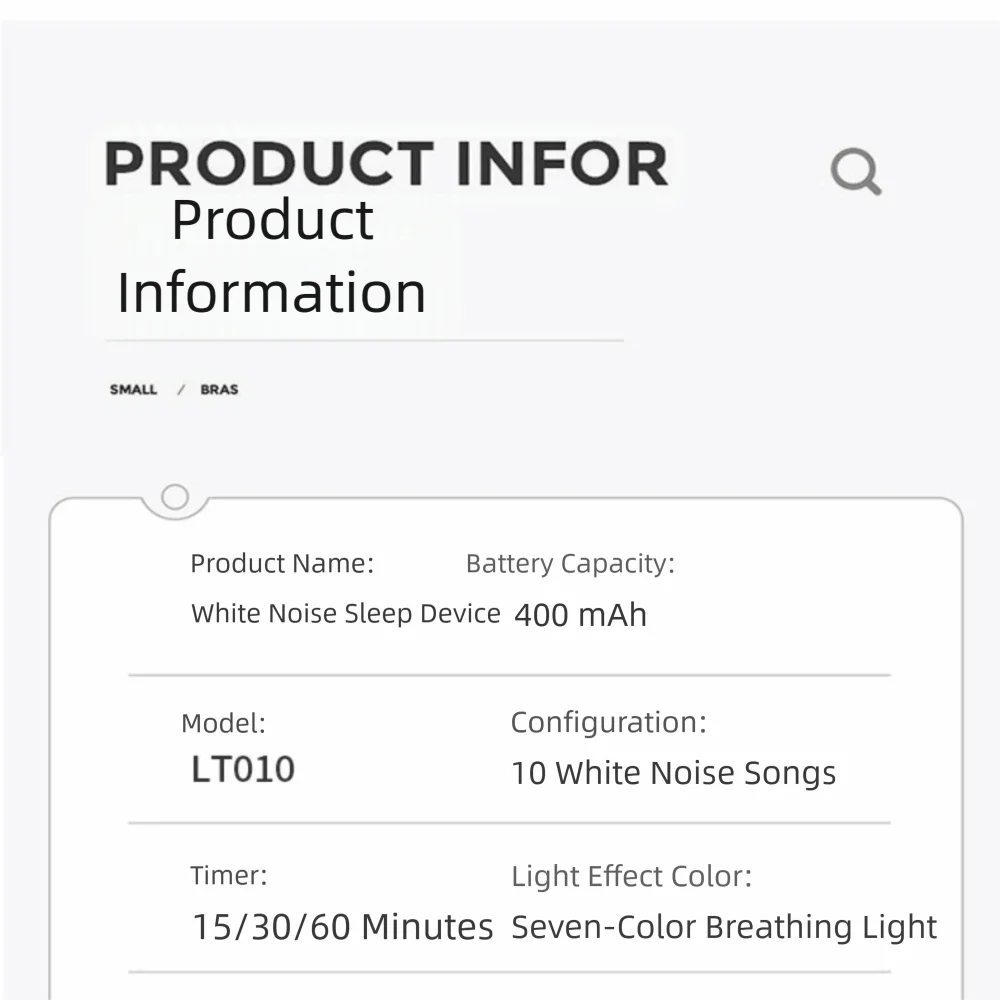Click the slash separator between SMALL and BRAS
The width and height of the screenshot is (1000, 1000).
[x=181, y=390]
